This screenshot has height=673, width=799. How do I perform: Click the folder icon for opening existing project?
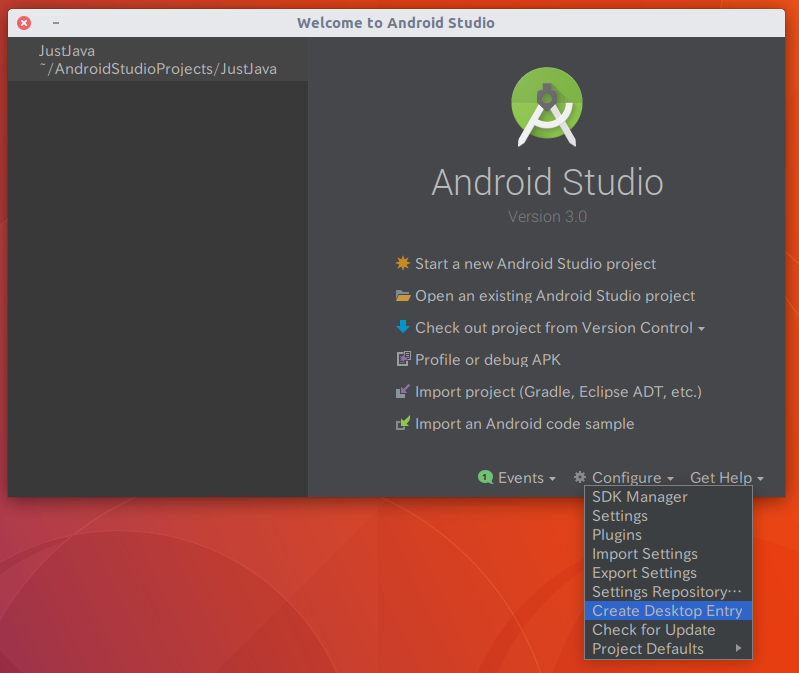(x=403, y=295)
